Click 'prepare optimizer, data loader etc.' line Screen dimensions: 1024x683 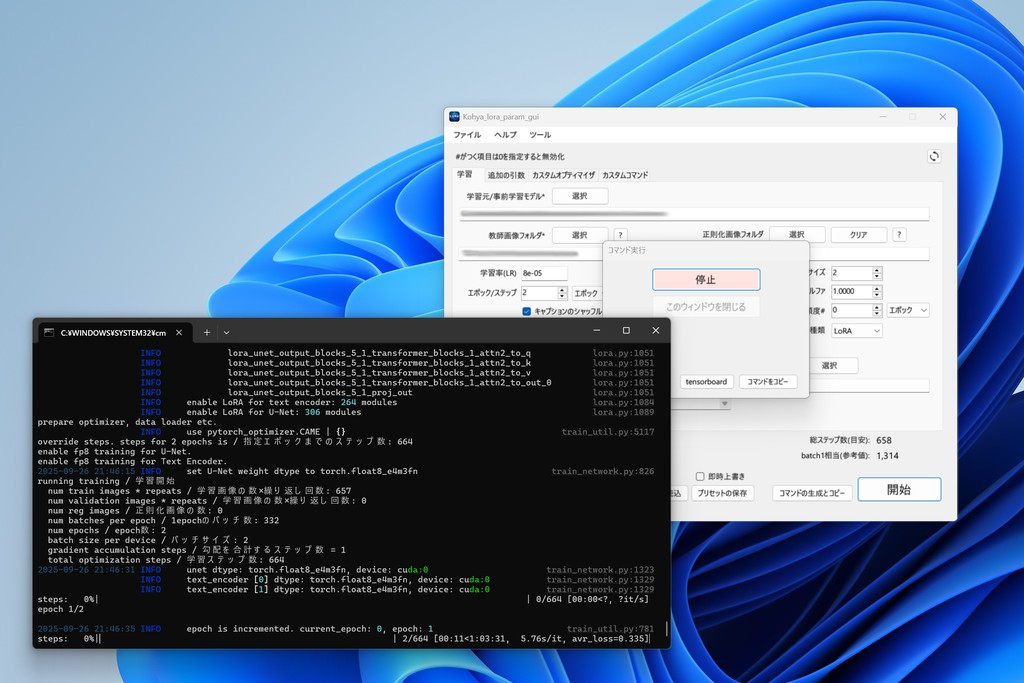coord(127,422)
